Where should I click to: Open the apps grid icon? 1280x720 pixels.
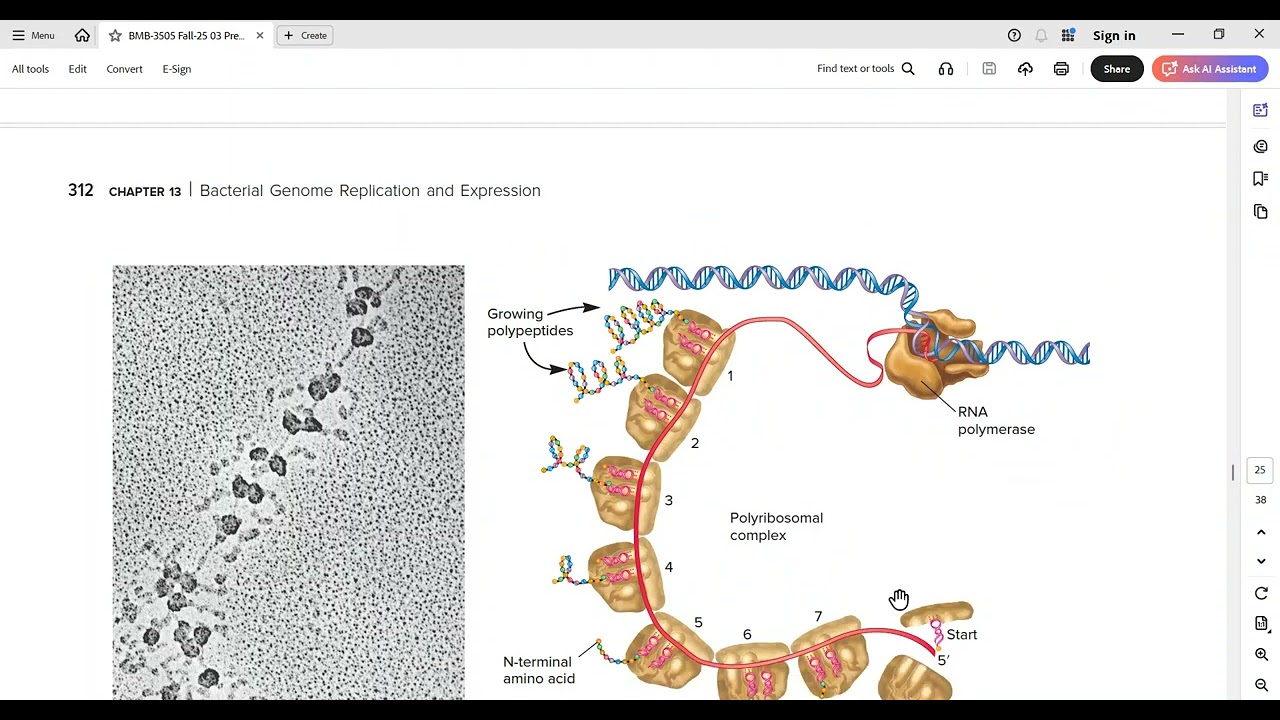click(1068, 35)
